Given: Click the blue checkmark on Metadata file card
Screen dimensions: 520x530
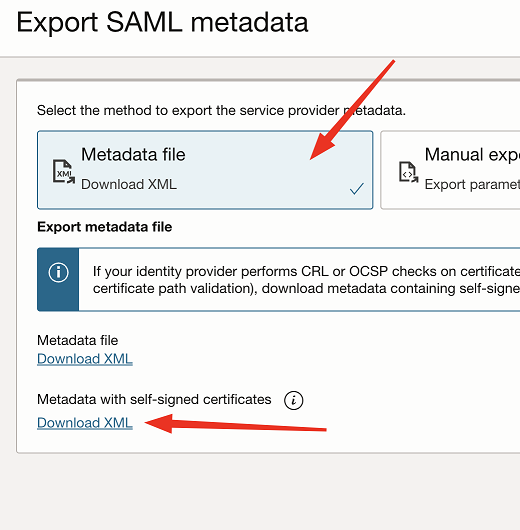Looking at the screenshot, I should coord(357,189).
